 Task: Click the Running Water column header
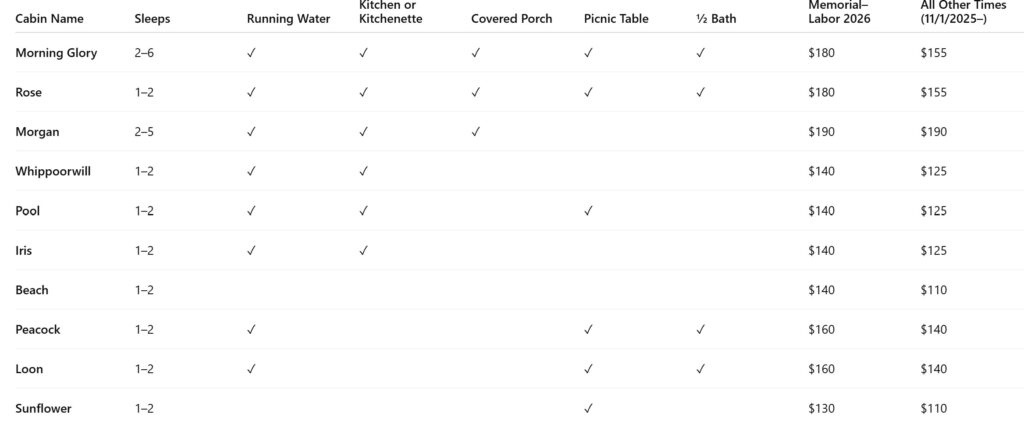(288, 18)
